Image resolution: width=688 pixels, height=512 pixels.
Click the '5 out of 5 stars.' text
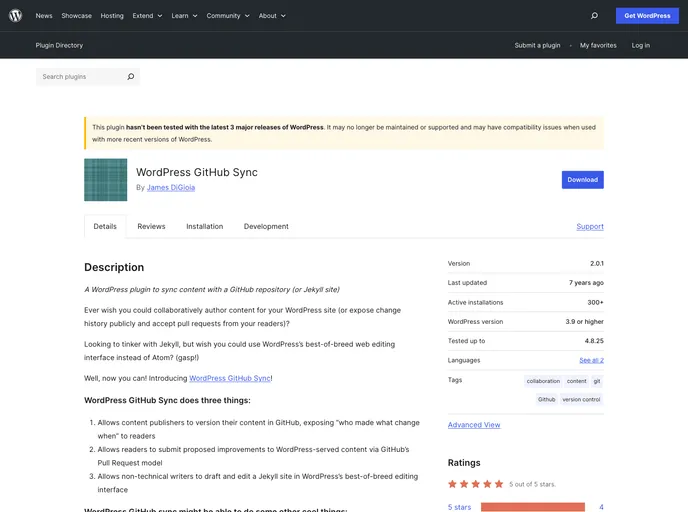pyautogui.click(x=532, y=484)
